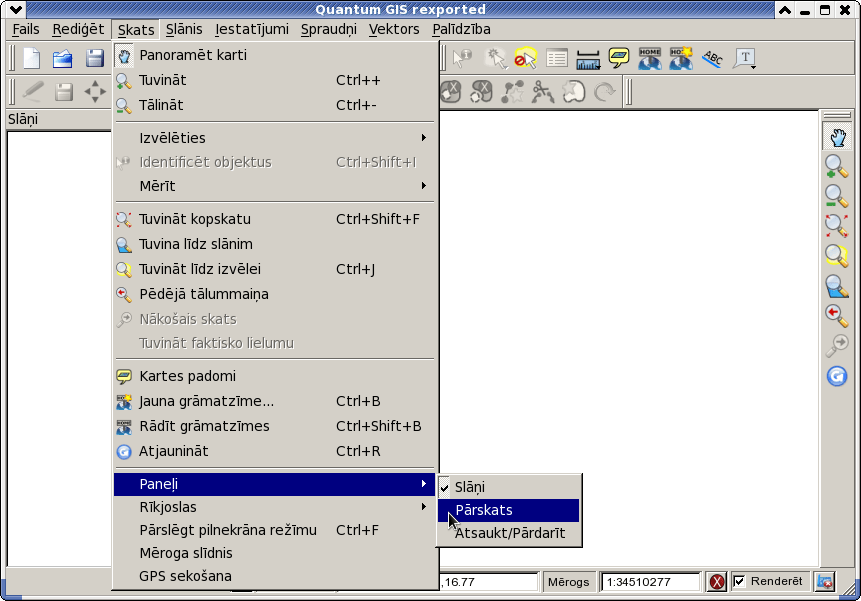Select the Measure ruler tool icon
The height and width of the screenshot is (601, 861).
588,59
